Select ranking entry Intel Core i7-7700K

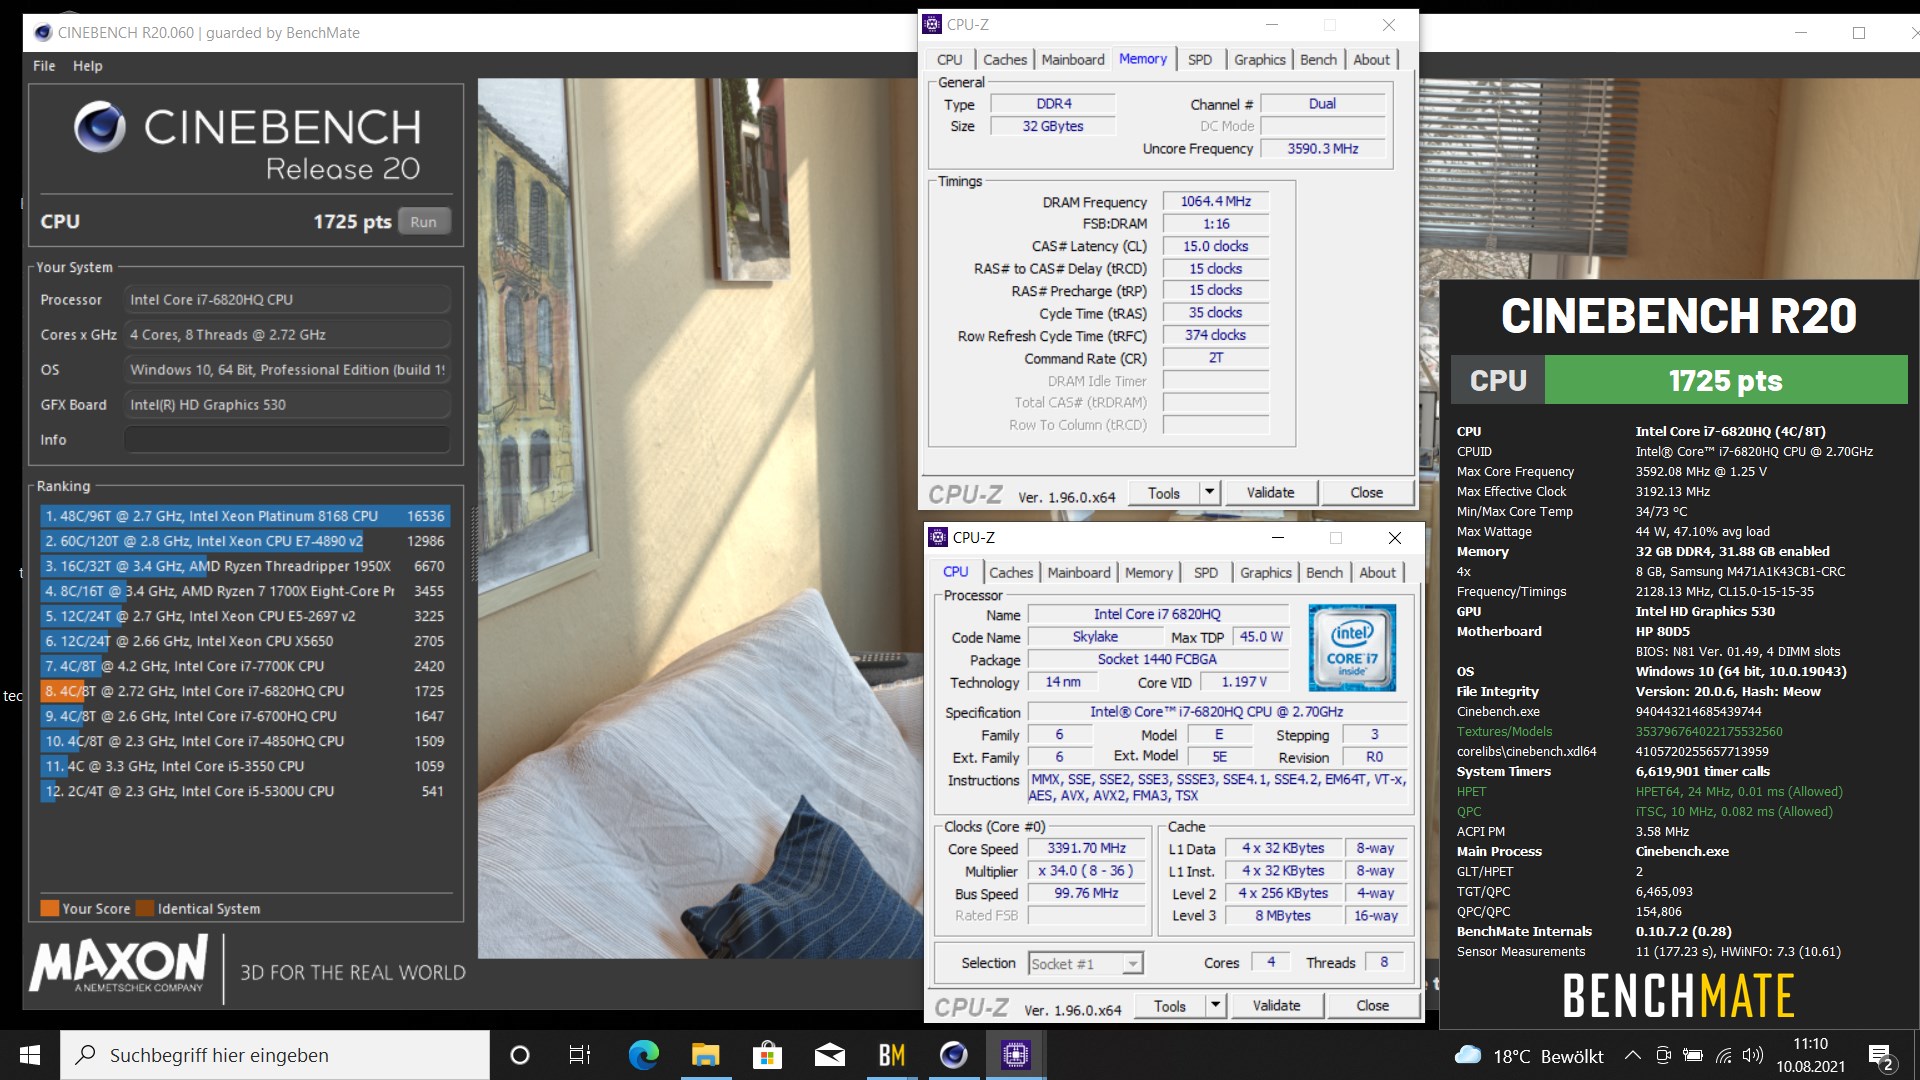[244, 666]
